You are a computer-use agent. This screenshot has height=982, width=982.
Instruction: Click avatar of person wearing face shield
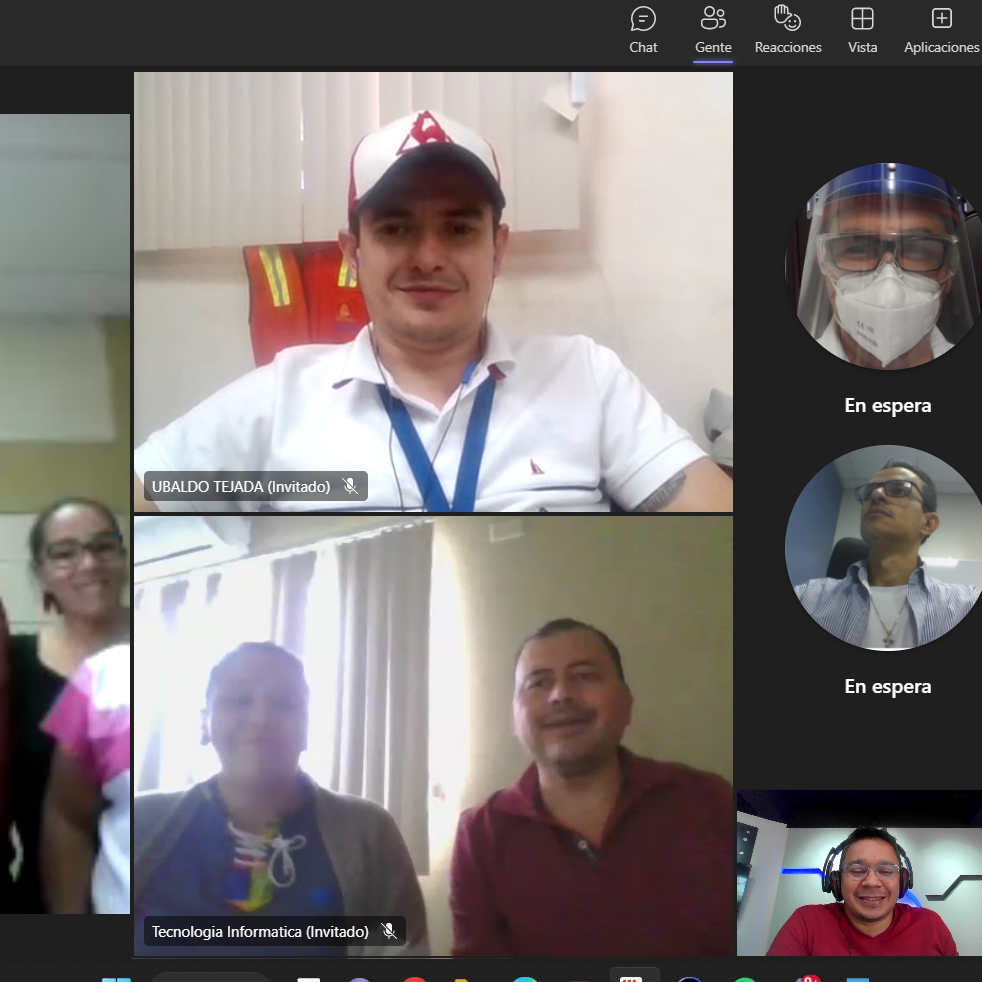point(884,266)
